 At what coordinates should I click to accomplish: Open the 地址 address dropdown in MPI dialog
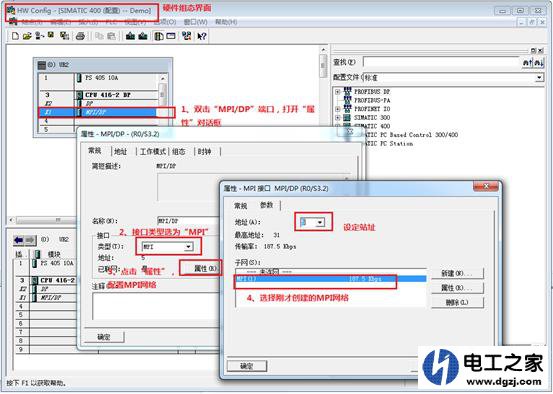point(320,223)
